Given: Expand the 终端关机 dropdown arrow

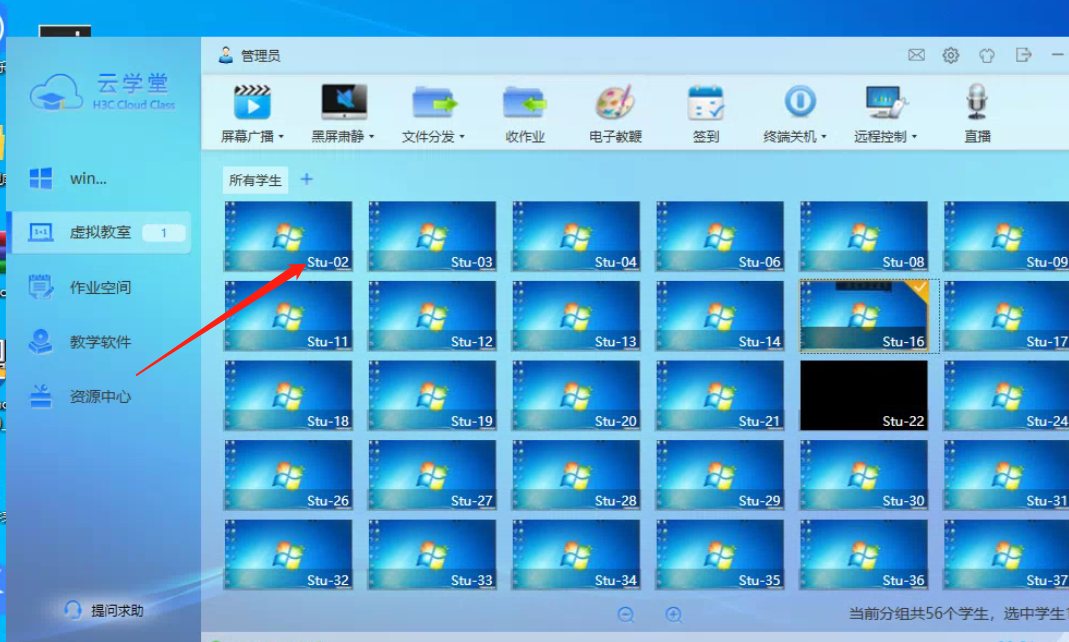Looking at the screenshot, I should coord(824,137).
